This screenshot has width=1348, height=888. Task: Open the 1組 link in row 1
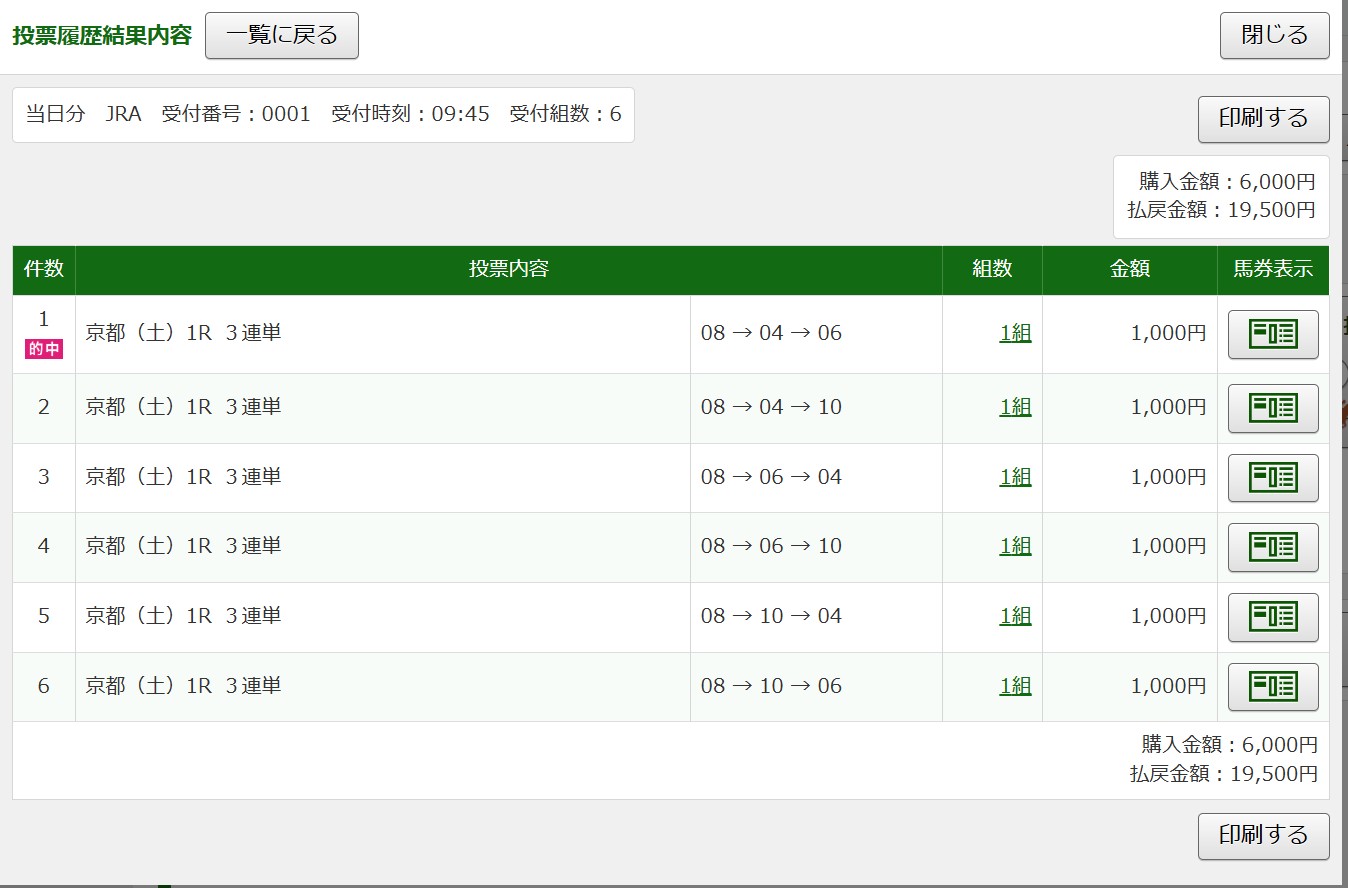[x=1014, y=334]
